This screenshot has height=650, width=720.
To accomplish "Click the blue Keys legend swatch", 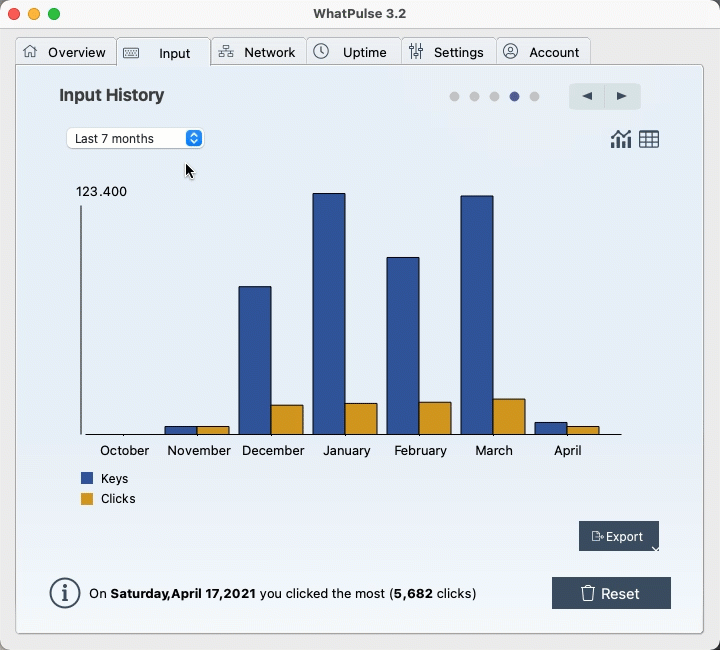I will coord(87,479).
